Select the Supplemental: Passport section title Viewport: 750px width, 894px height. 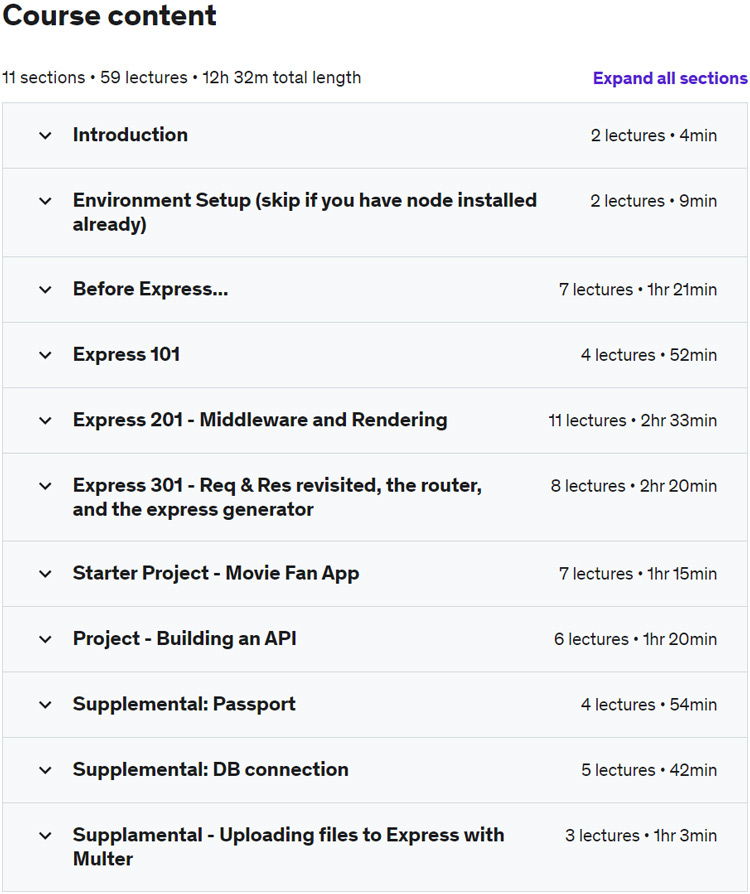[x=184, y=704]
